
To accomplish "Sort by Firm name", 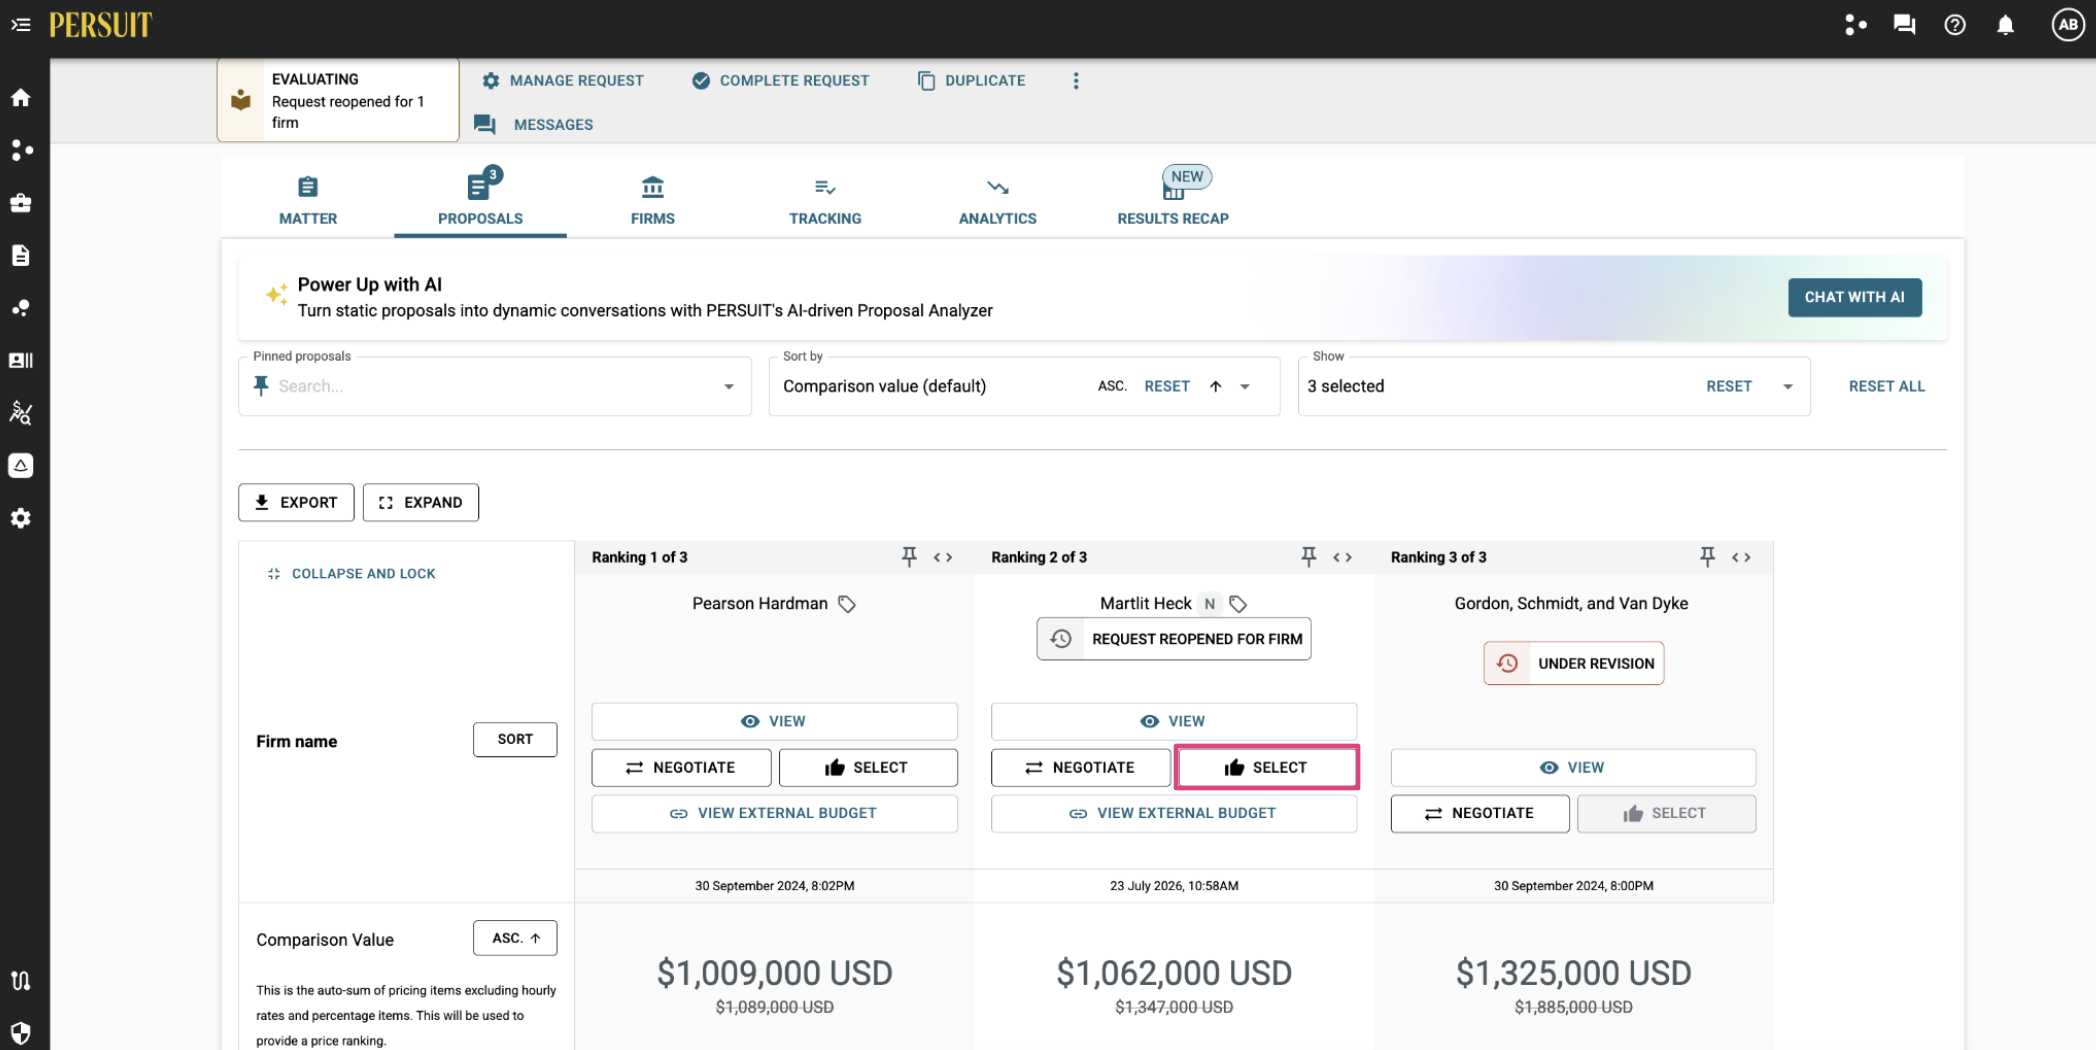I will [x=515, y=739].
